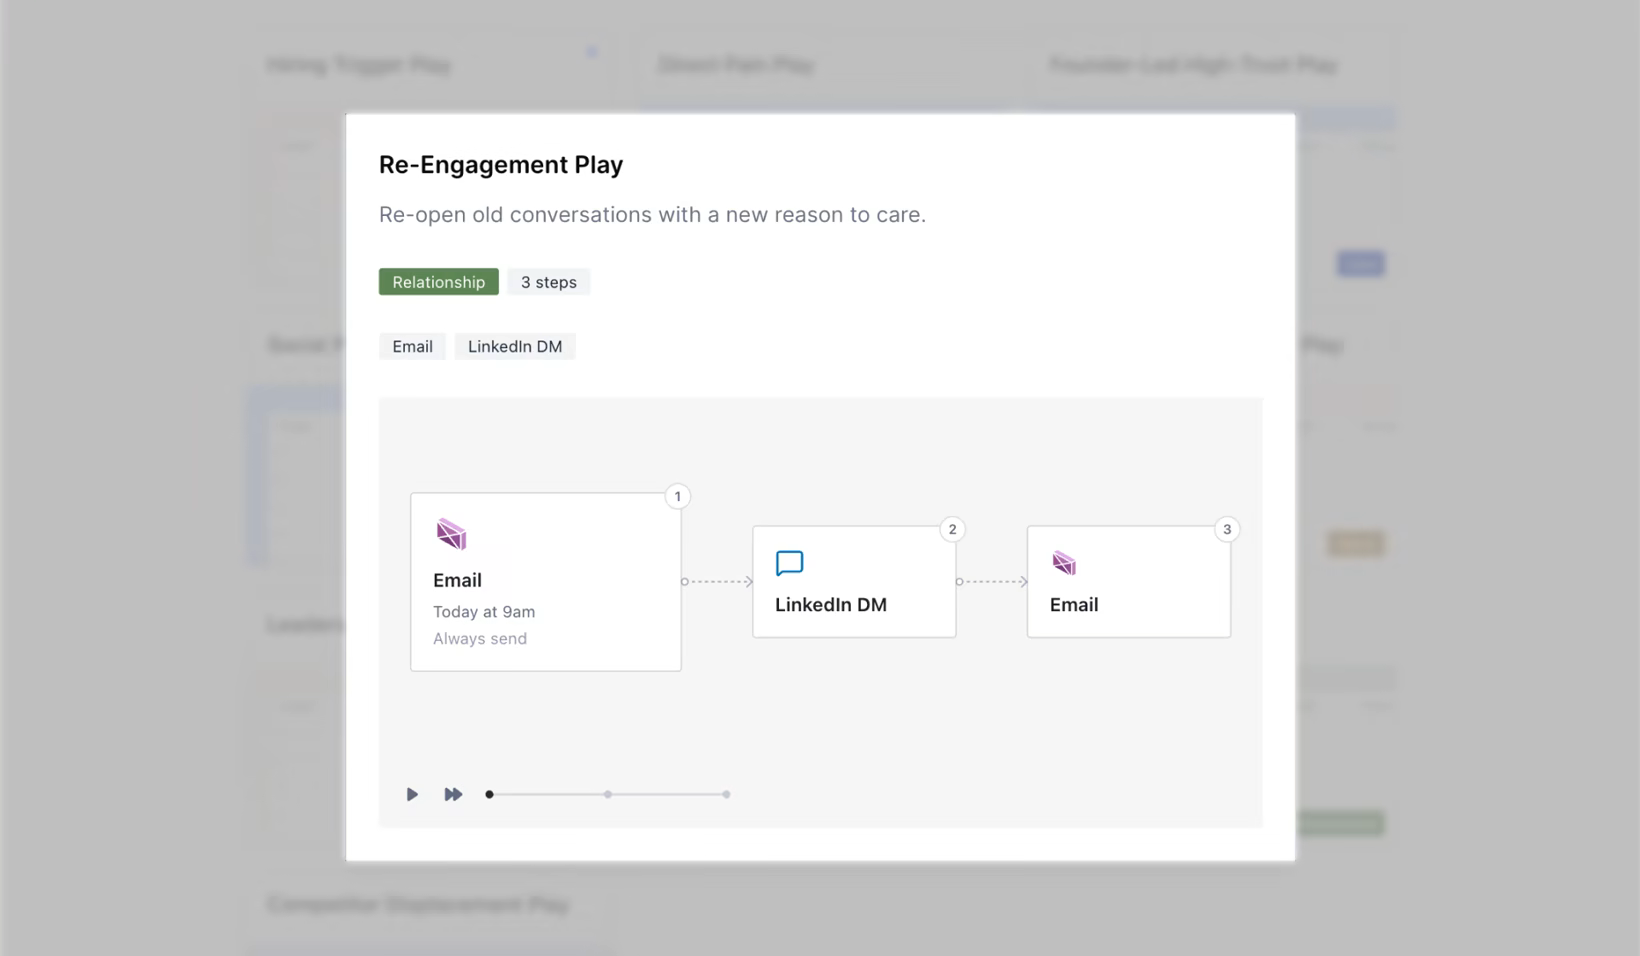Open the first Email step card
Screen dimensions: 1640x956
point(546,582)
